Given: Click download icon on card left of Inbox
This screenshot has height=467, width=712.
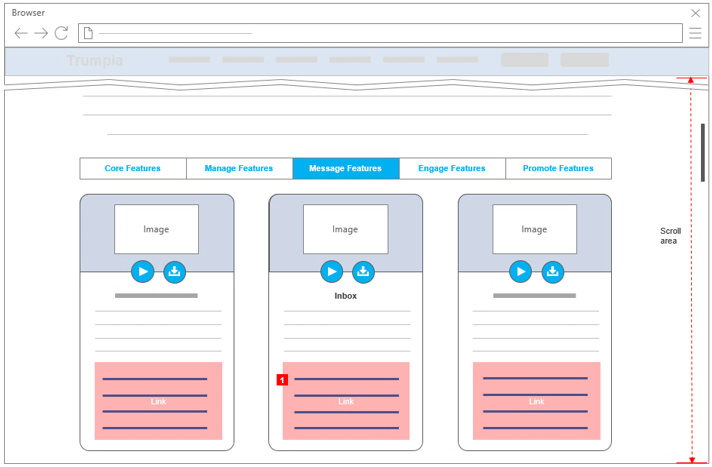Looking at the screenshot, I should pos(174,272).
